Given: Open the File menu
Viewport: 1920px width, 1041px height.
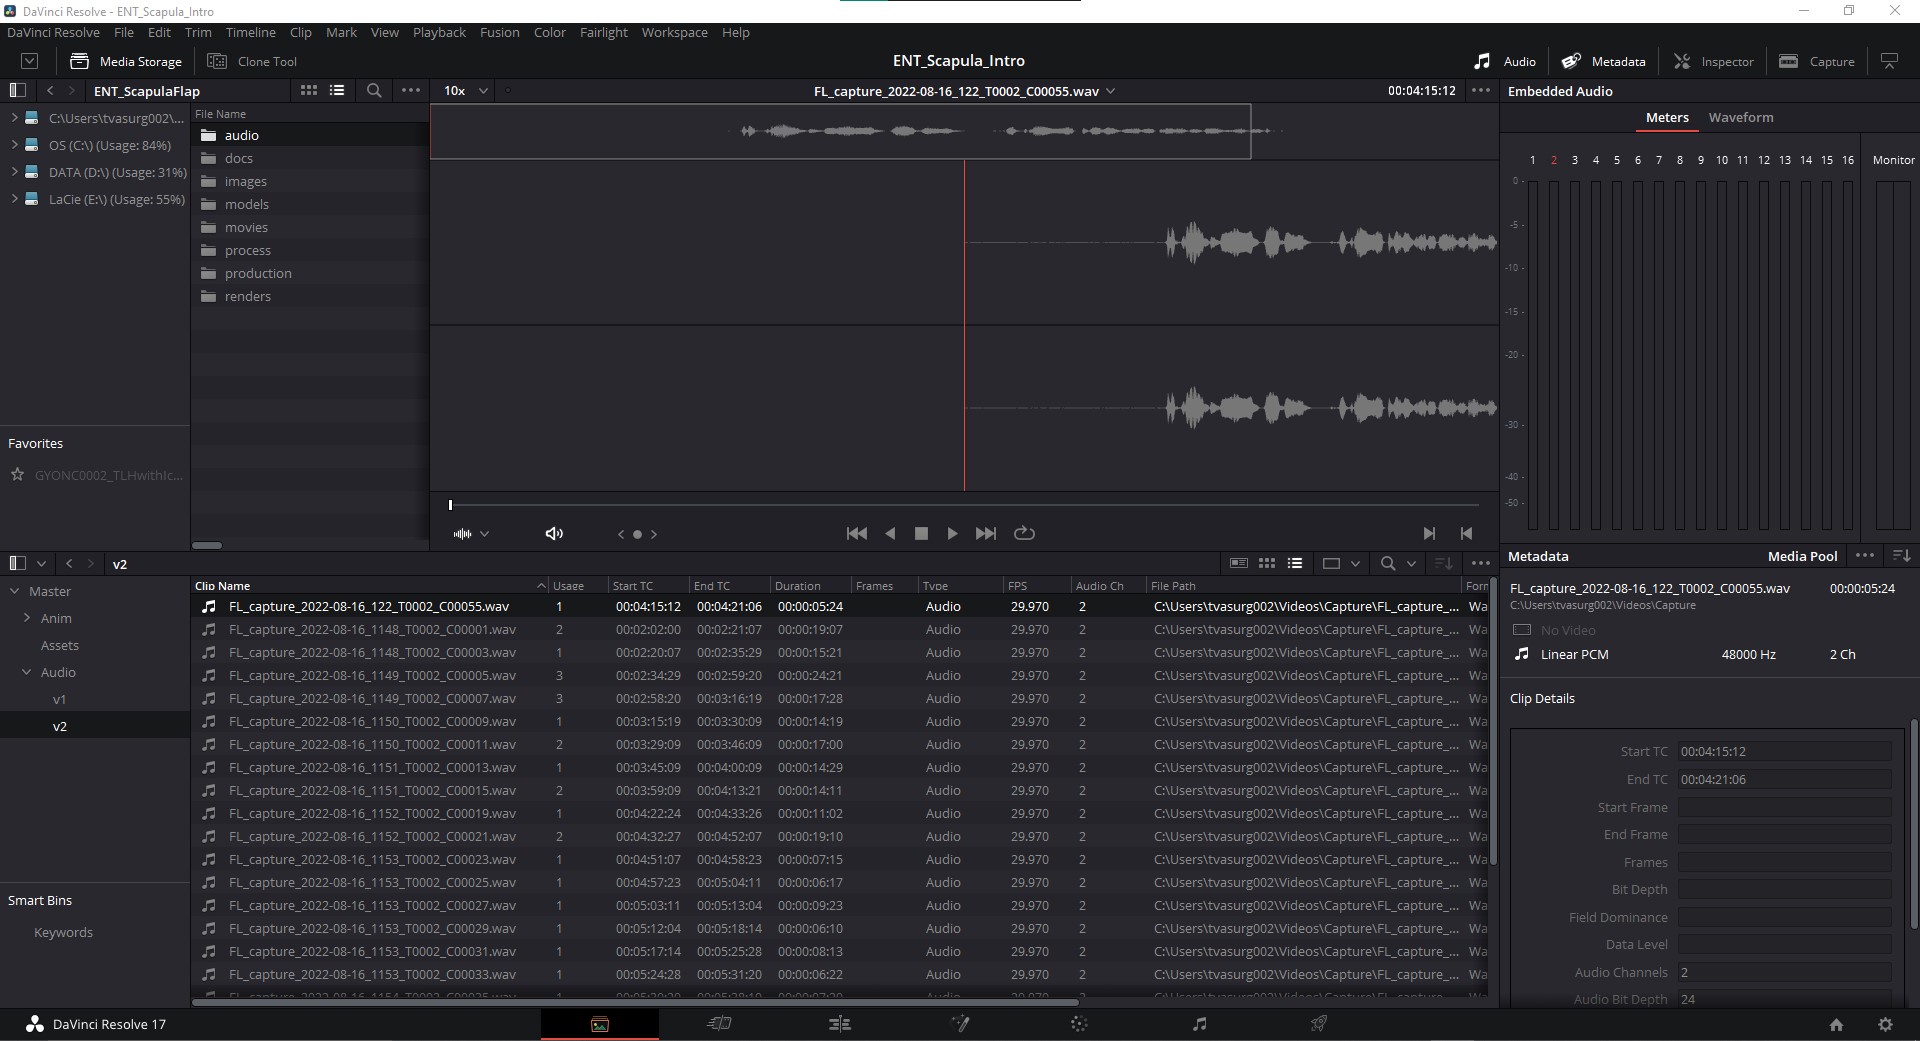Looking at the screenshot, I should (124, 32).
